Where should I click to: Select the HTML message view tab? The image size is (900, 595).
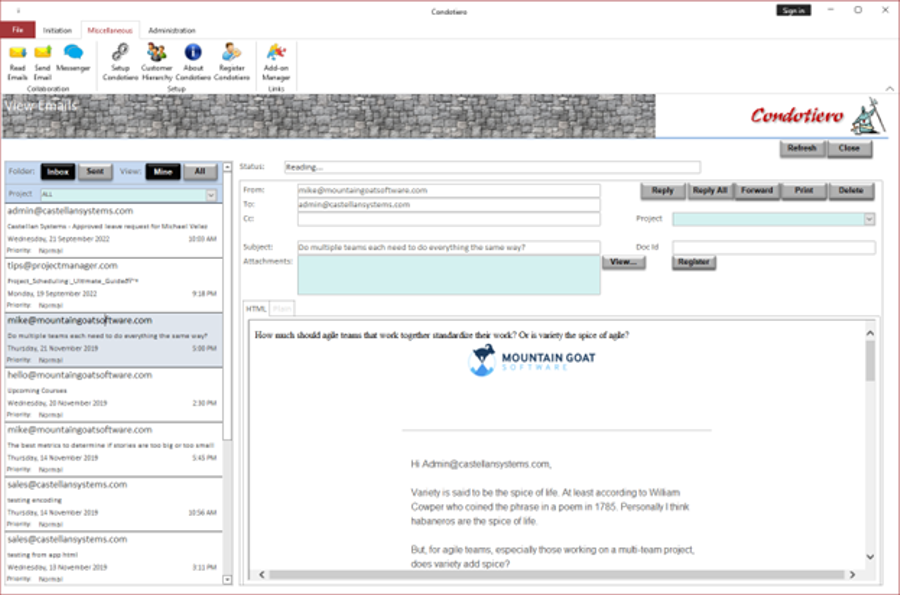click(256, 309)
